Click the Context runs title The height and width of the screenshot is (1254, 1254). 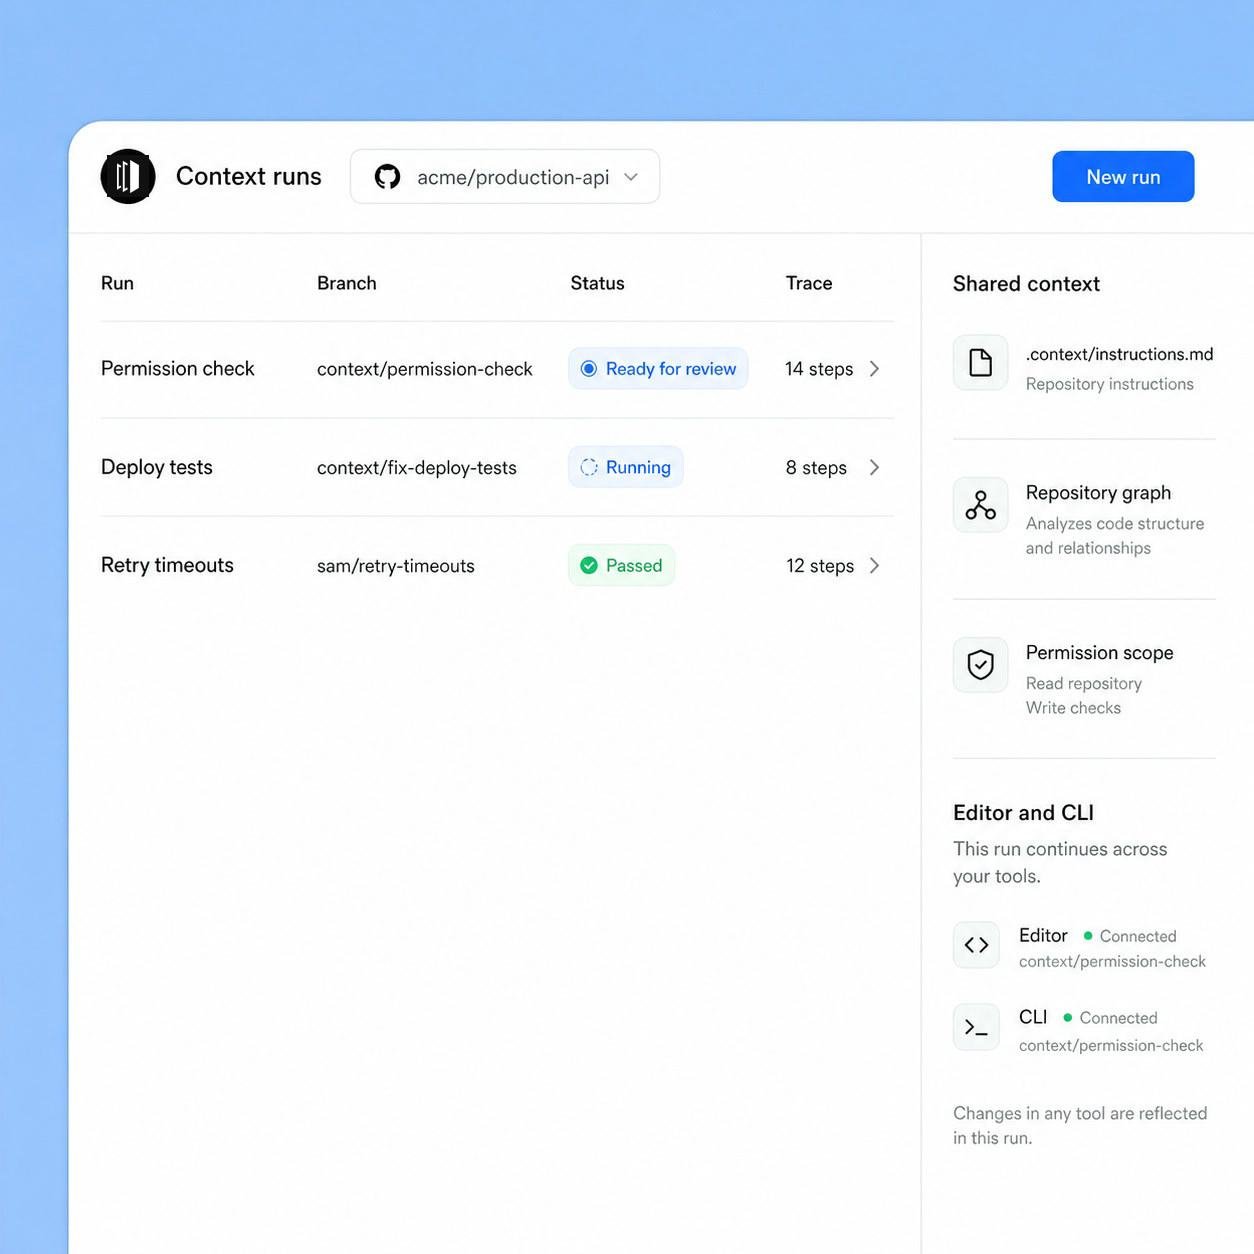(x=249, y=176)
